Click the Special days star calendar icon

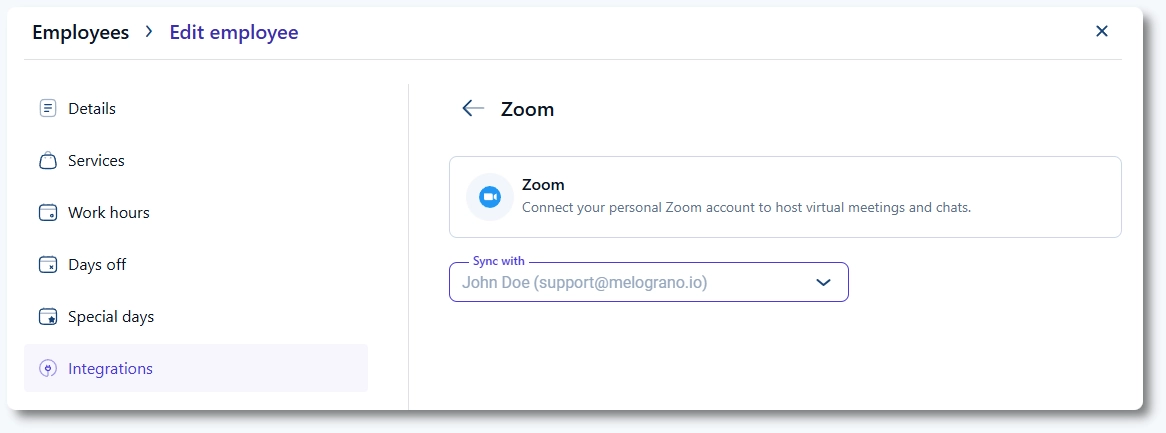pyautogui.click(x=47, y=317)
